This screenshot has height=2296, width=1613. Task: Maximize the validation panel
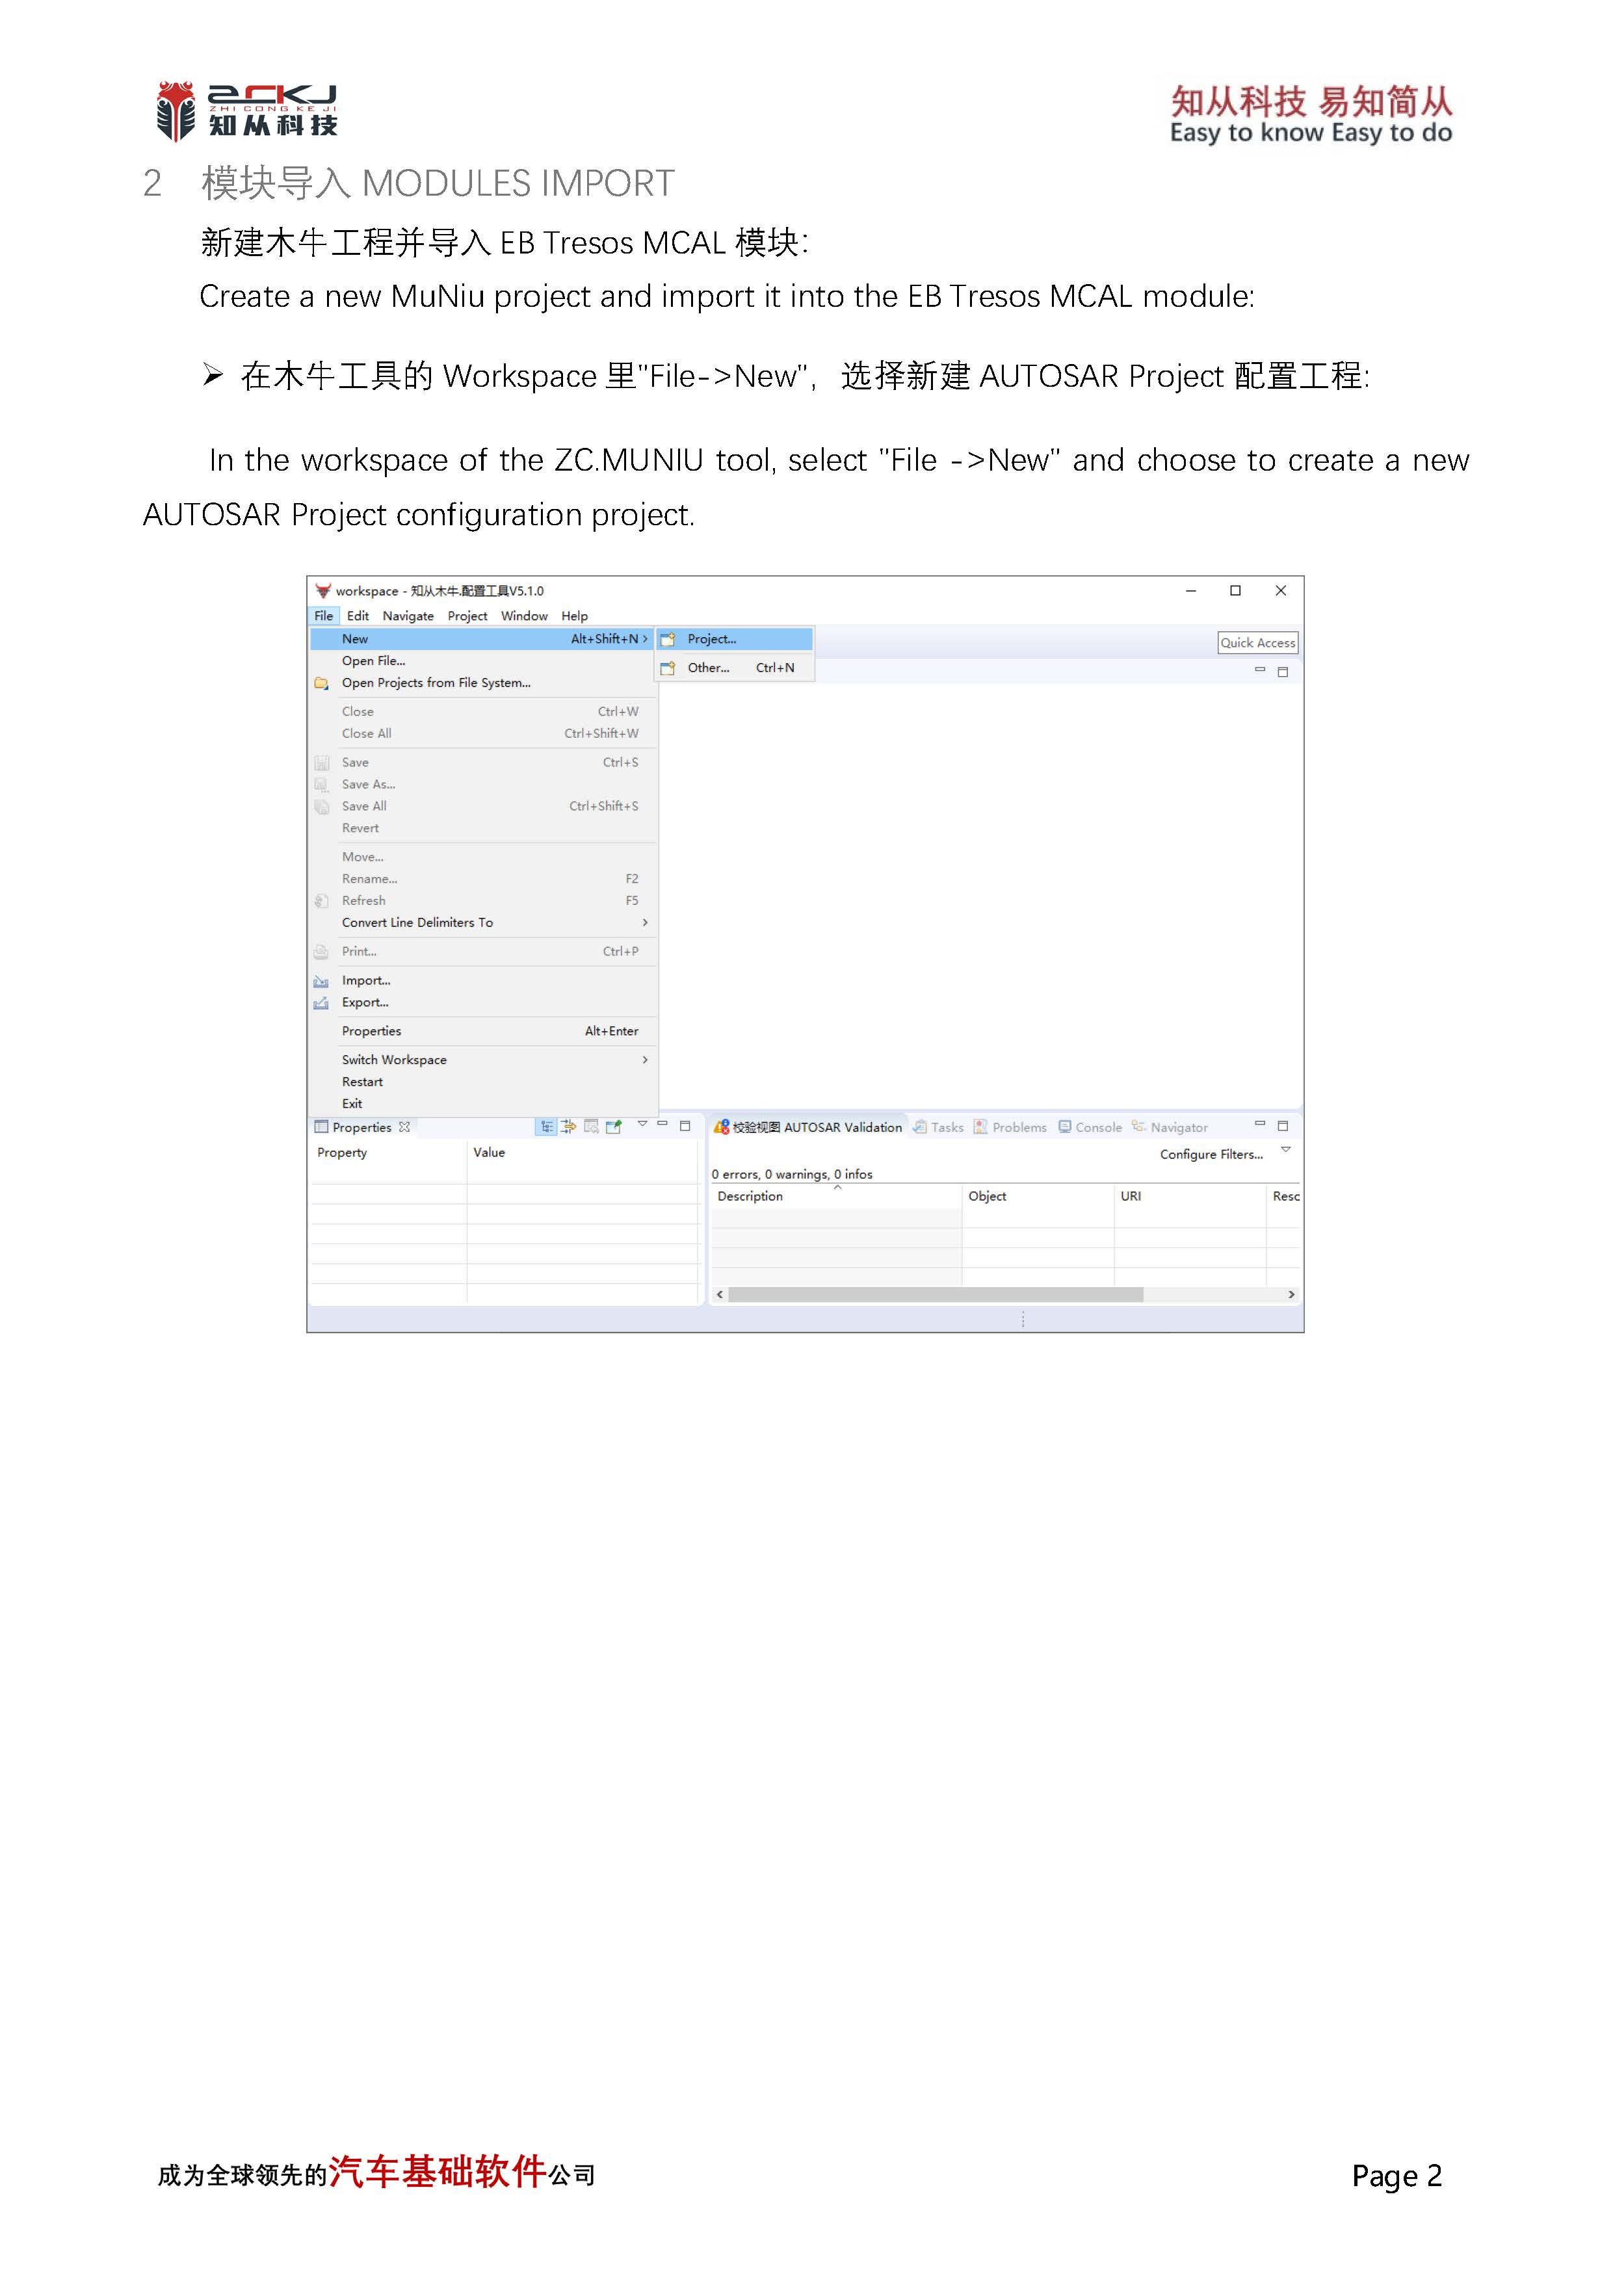(1283, 1126)
